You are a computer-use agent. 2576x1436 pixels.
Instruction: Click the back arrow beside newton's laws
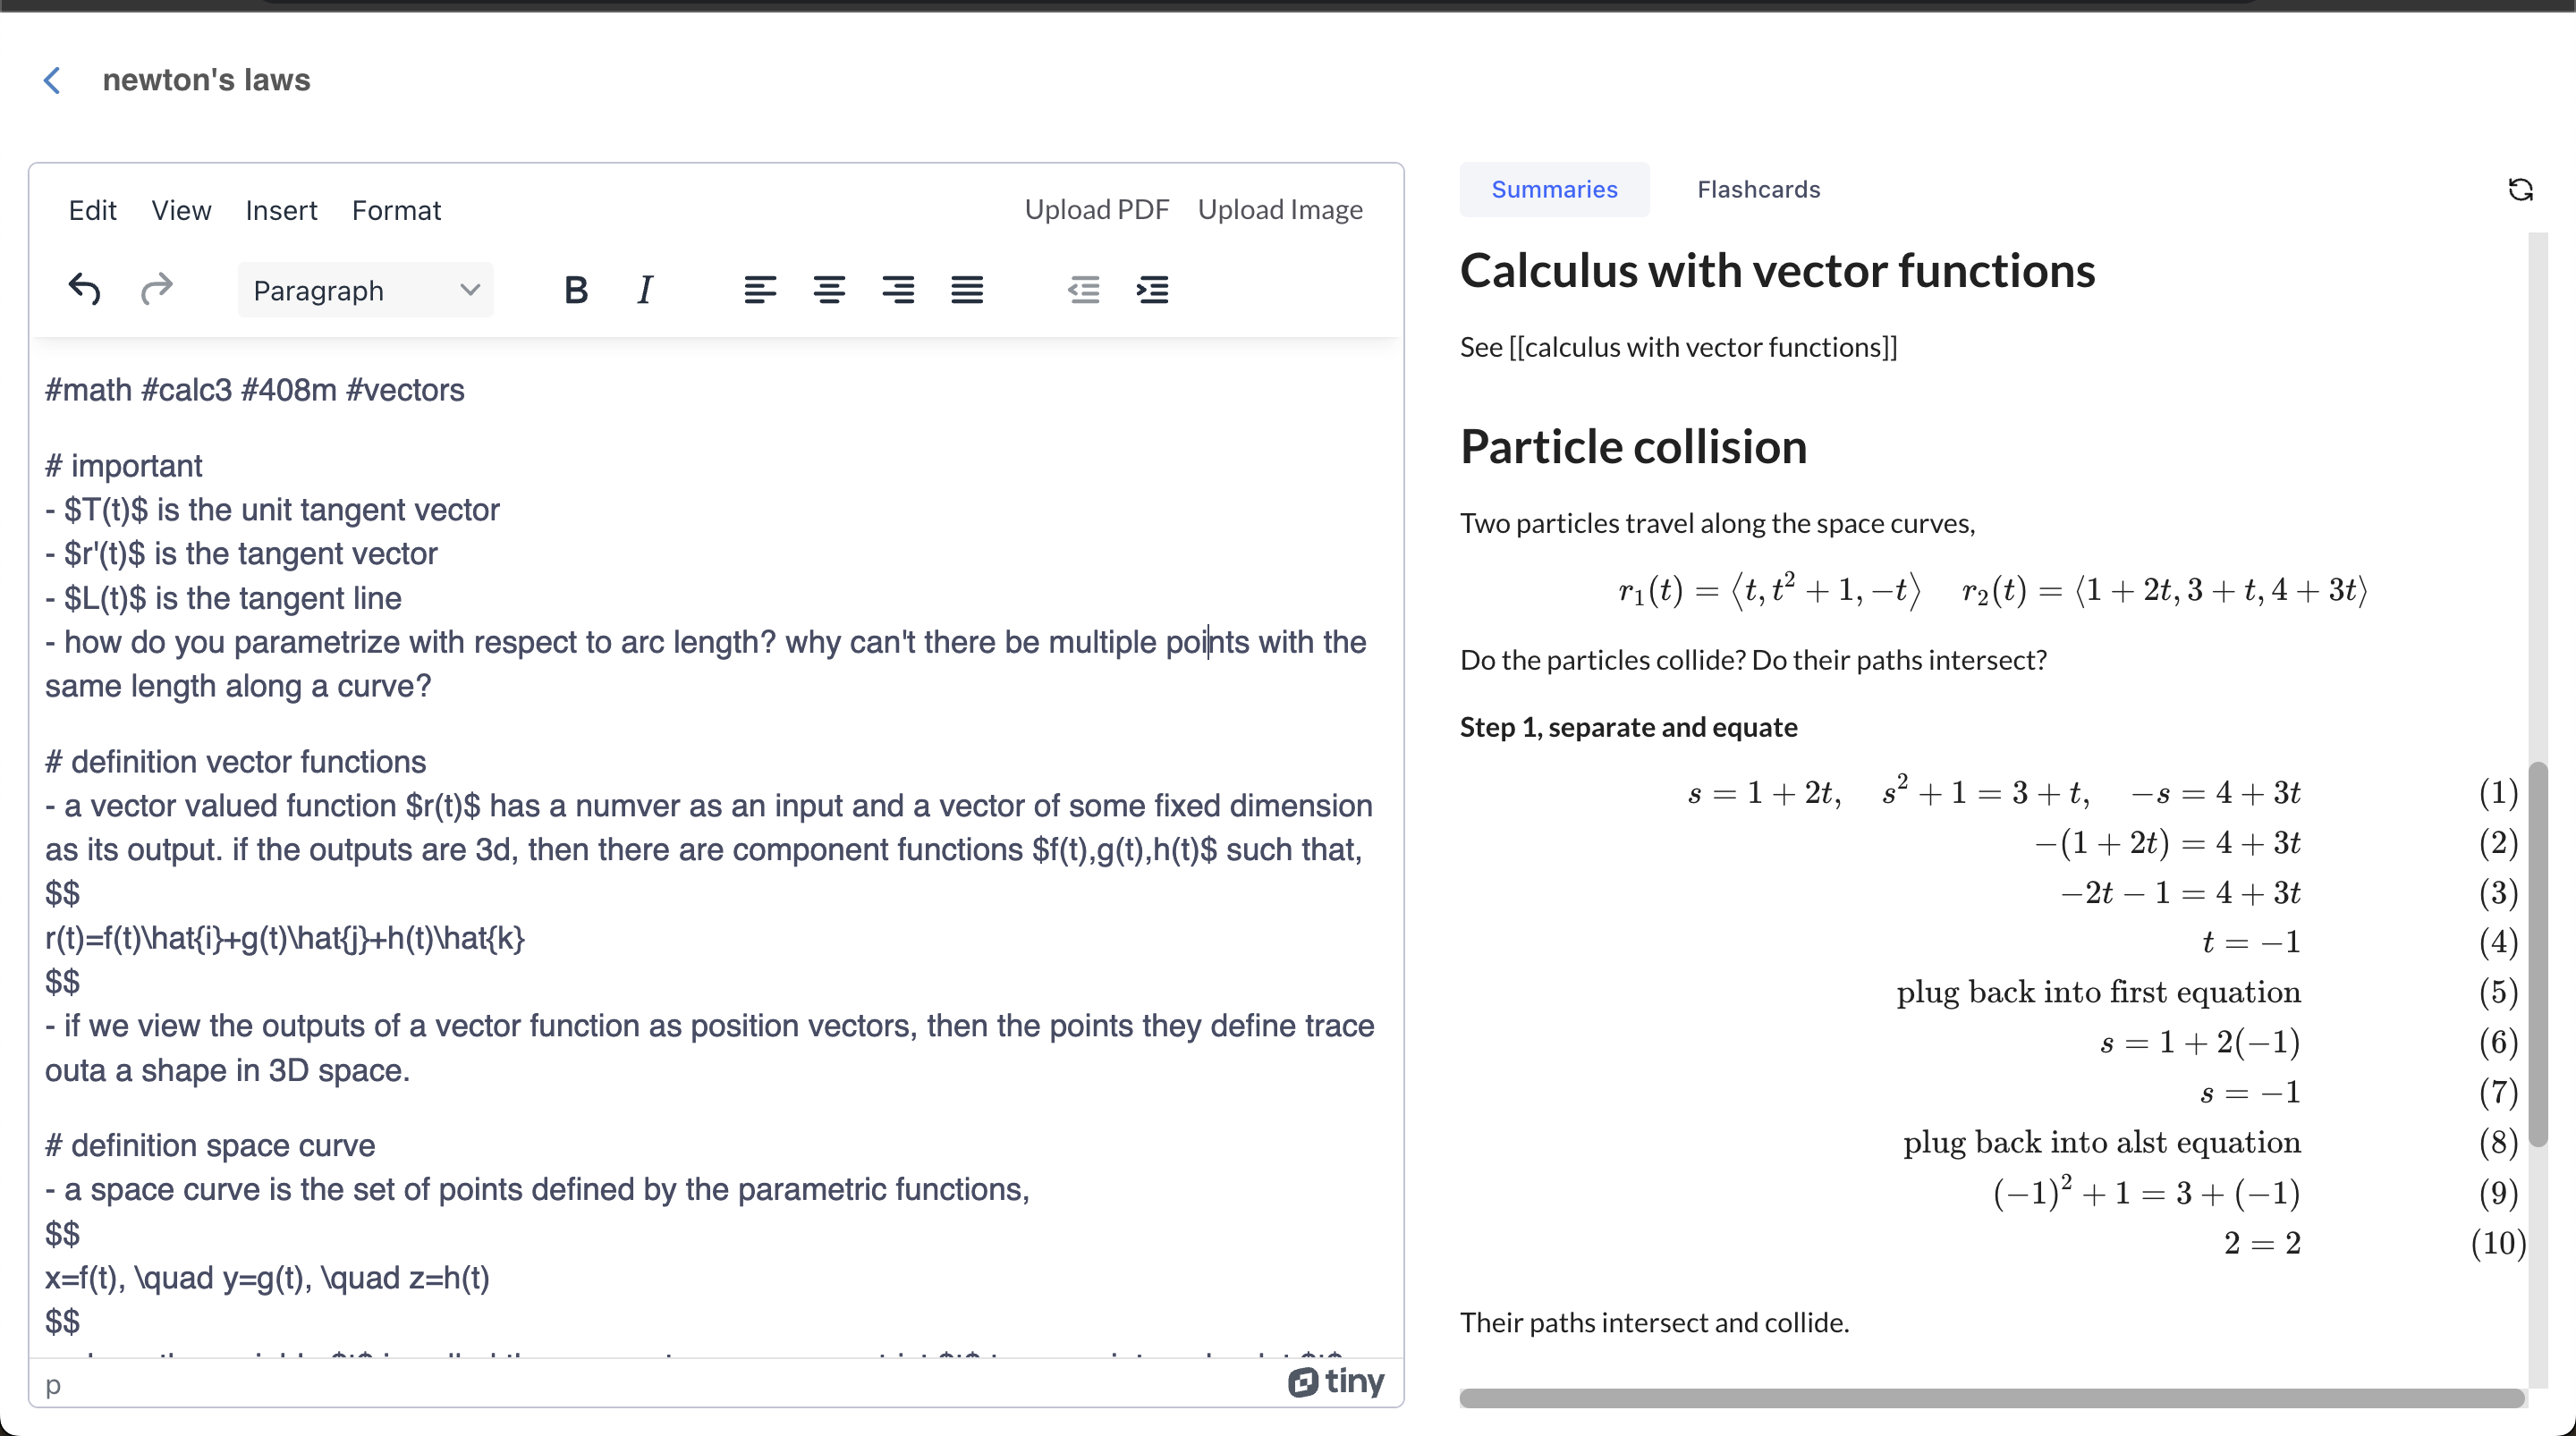52,80
